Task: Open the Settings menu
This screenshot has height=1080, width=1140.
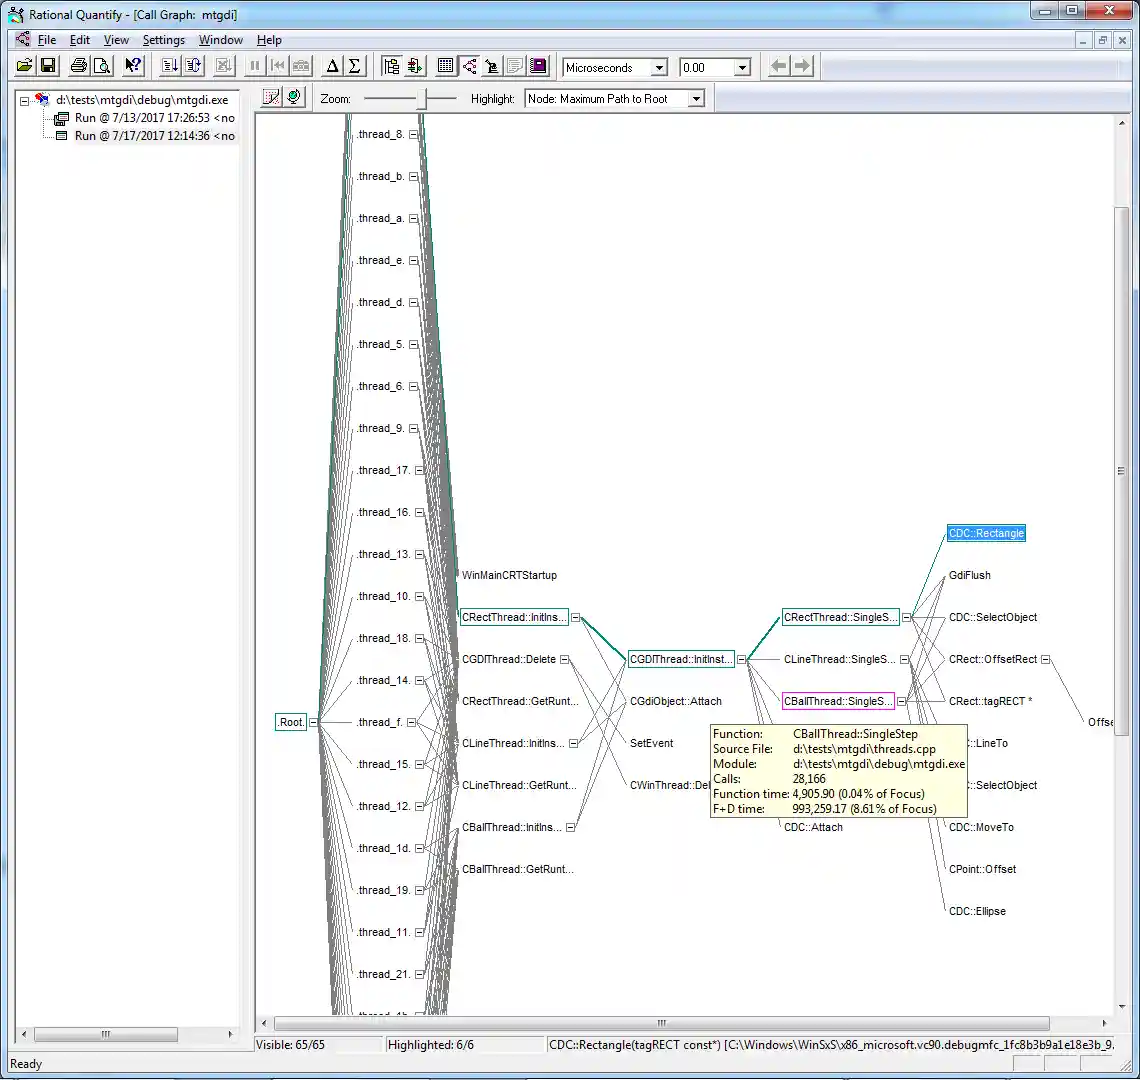Action: coord(163,40)
